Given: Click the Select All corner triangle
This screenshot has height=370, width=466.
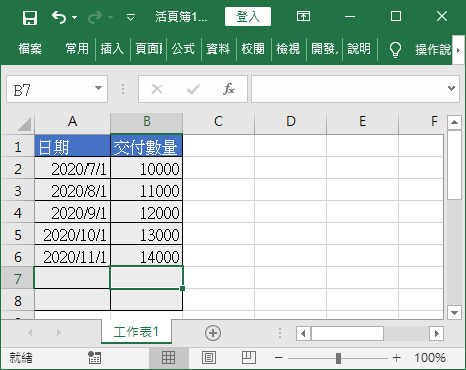Looking at the screenshot, I should (x=24, y=124).
